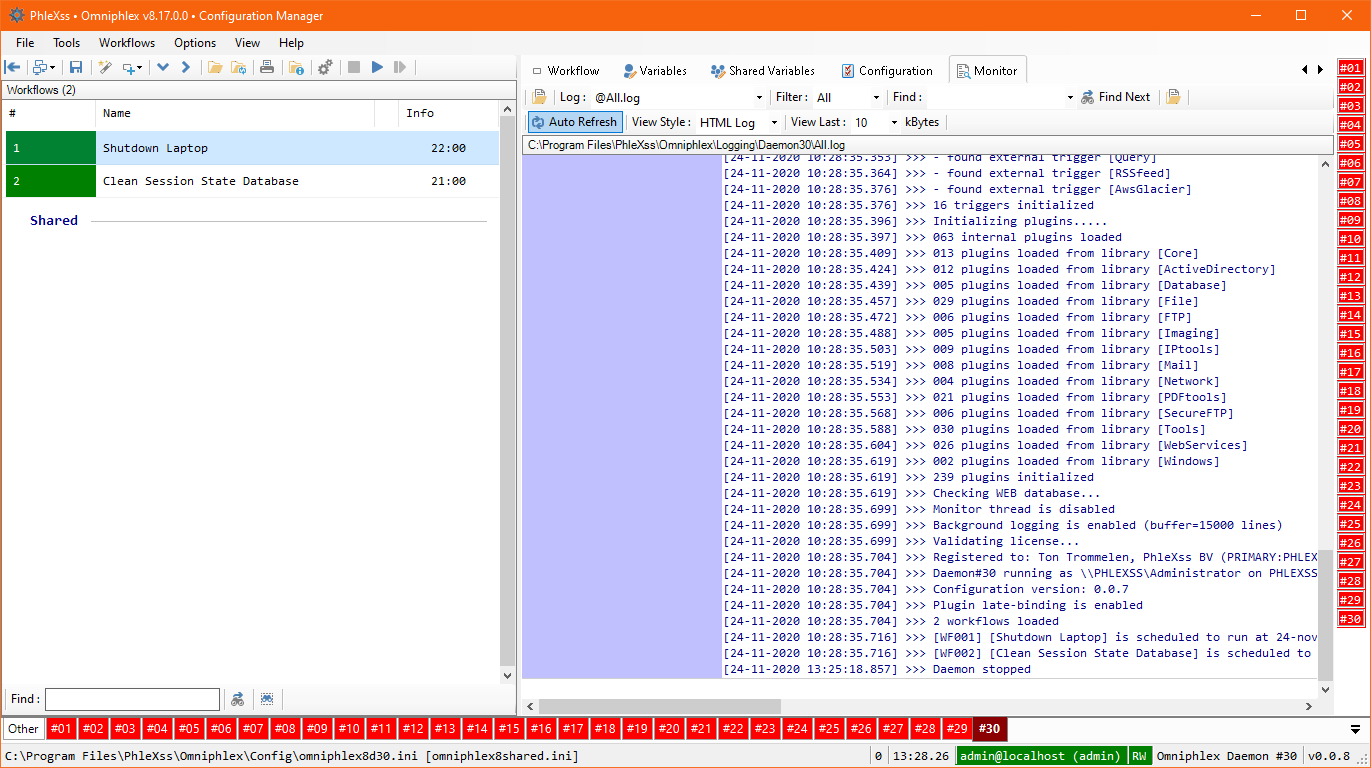Viewport: 1371px width, 768px height.
Task: Click the Save disk icon
Action: [76, 67]
